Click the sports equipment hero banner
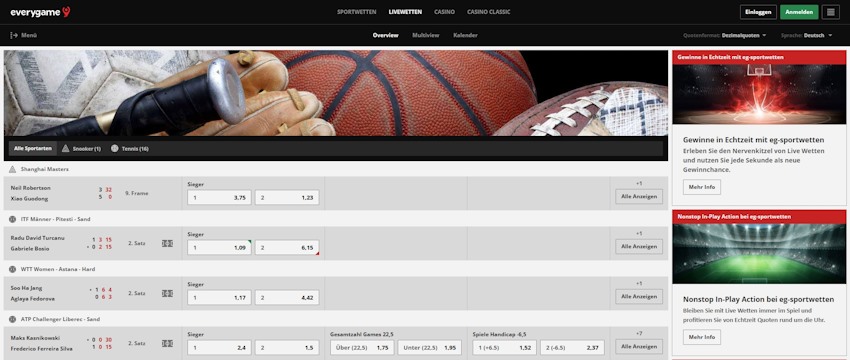This screenshot has width=850, height=360. (336, 93)
